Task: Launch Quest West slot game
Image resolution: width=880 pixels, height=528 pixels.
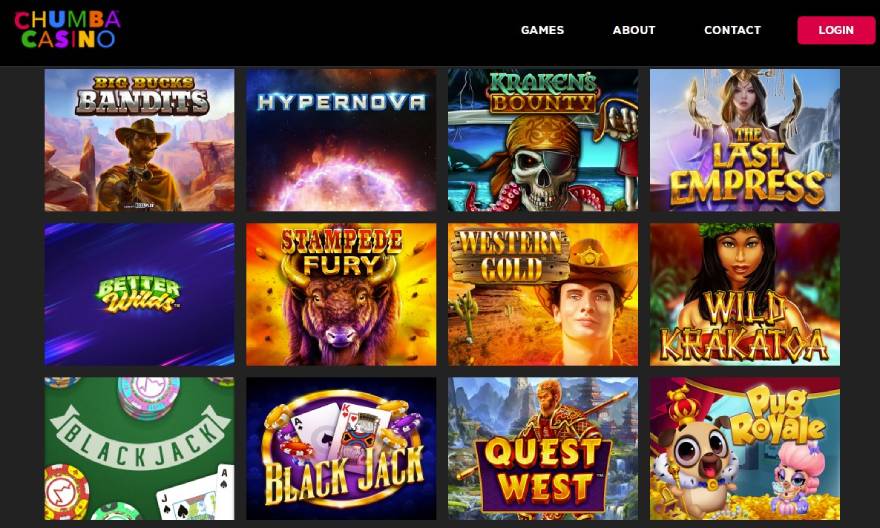Action: click(x=543, y=448)
